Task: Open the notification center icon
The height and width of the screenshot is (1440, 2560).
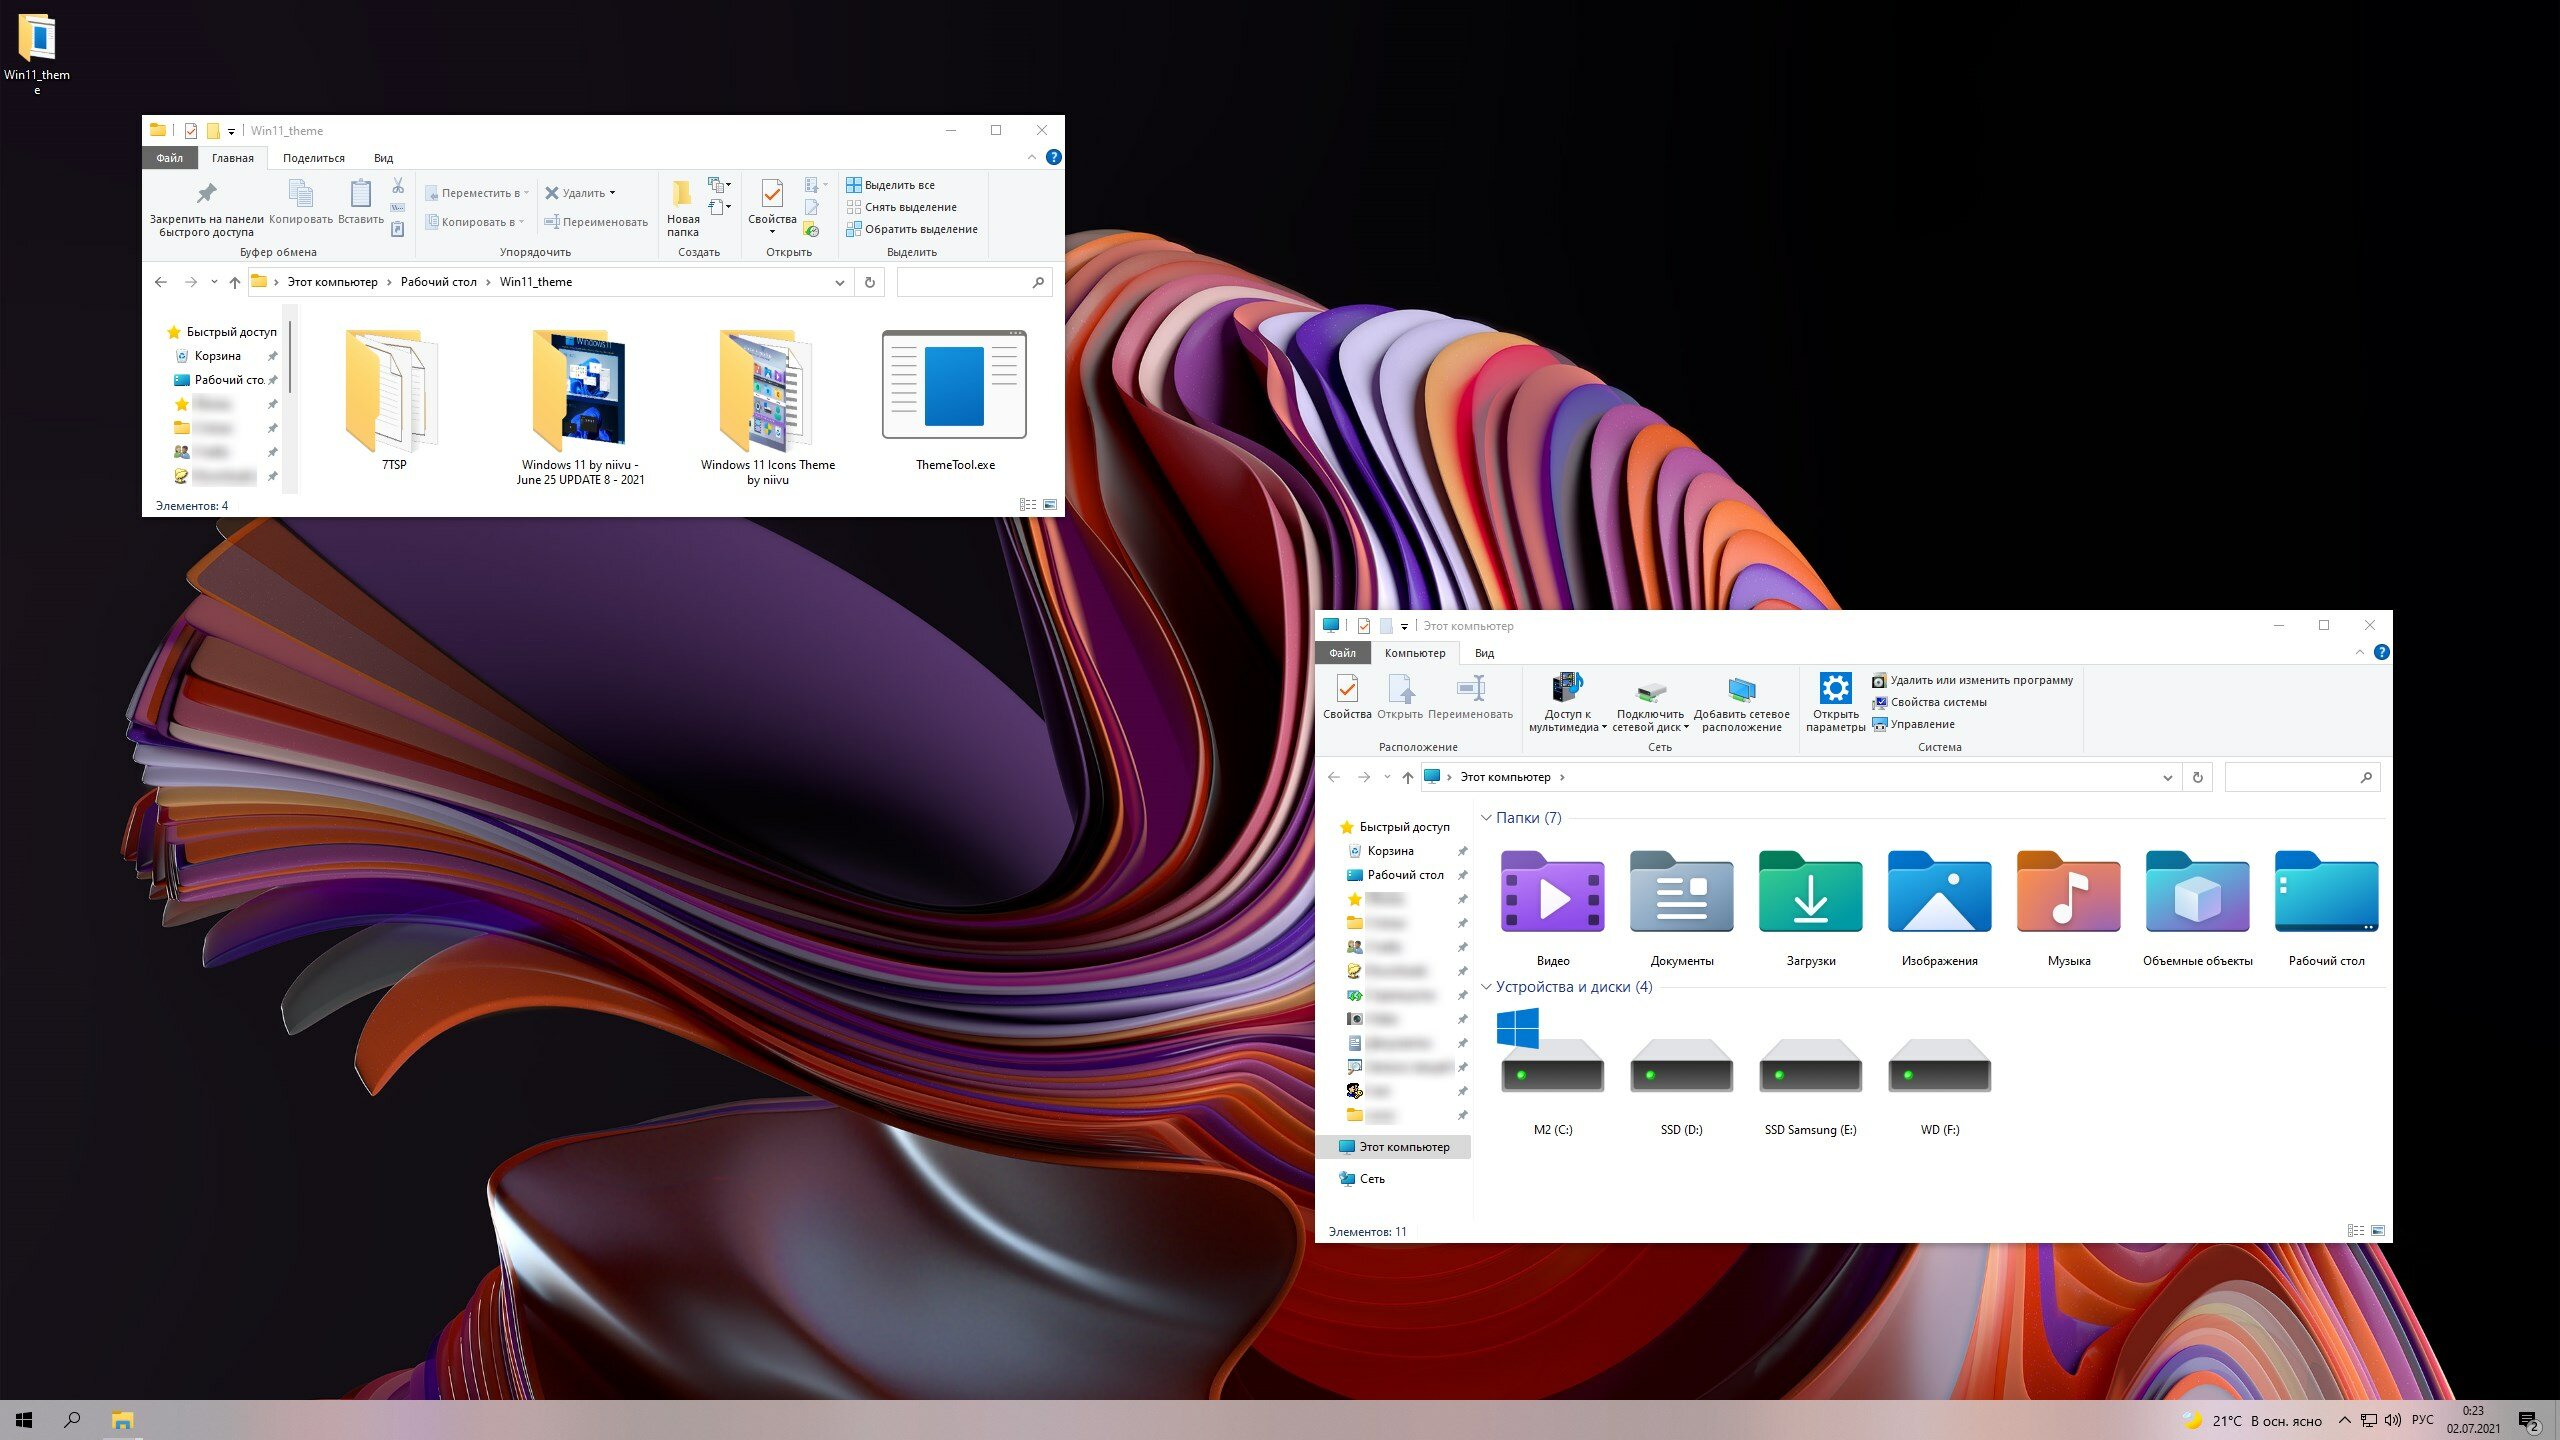Action: [2530, 1421]
